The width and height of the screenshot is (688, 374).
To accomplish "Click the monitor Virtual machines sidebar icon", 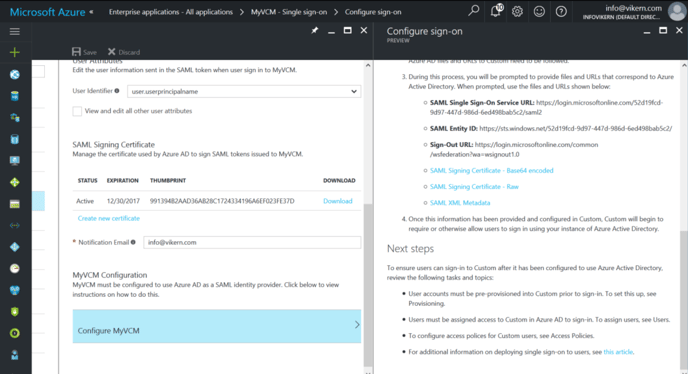I will [x=14, y=161].
